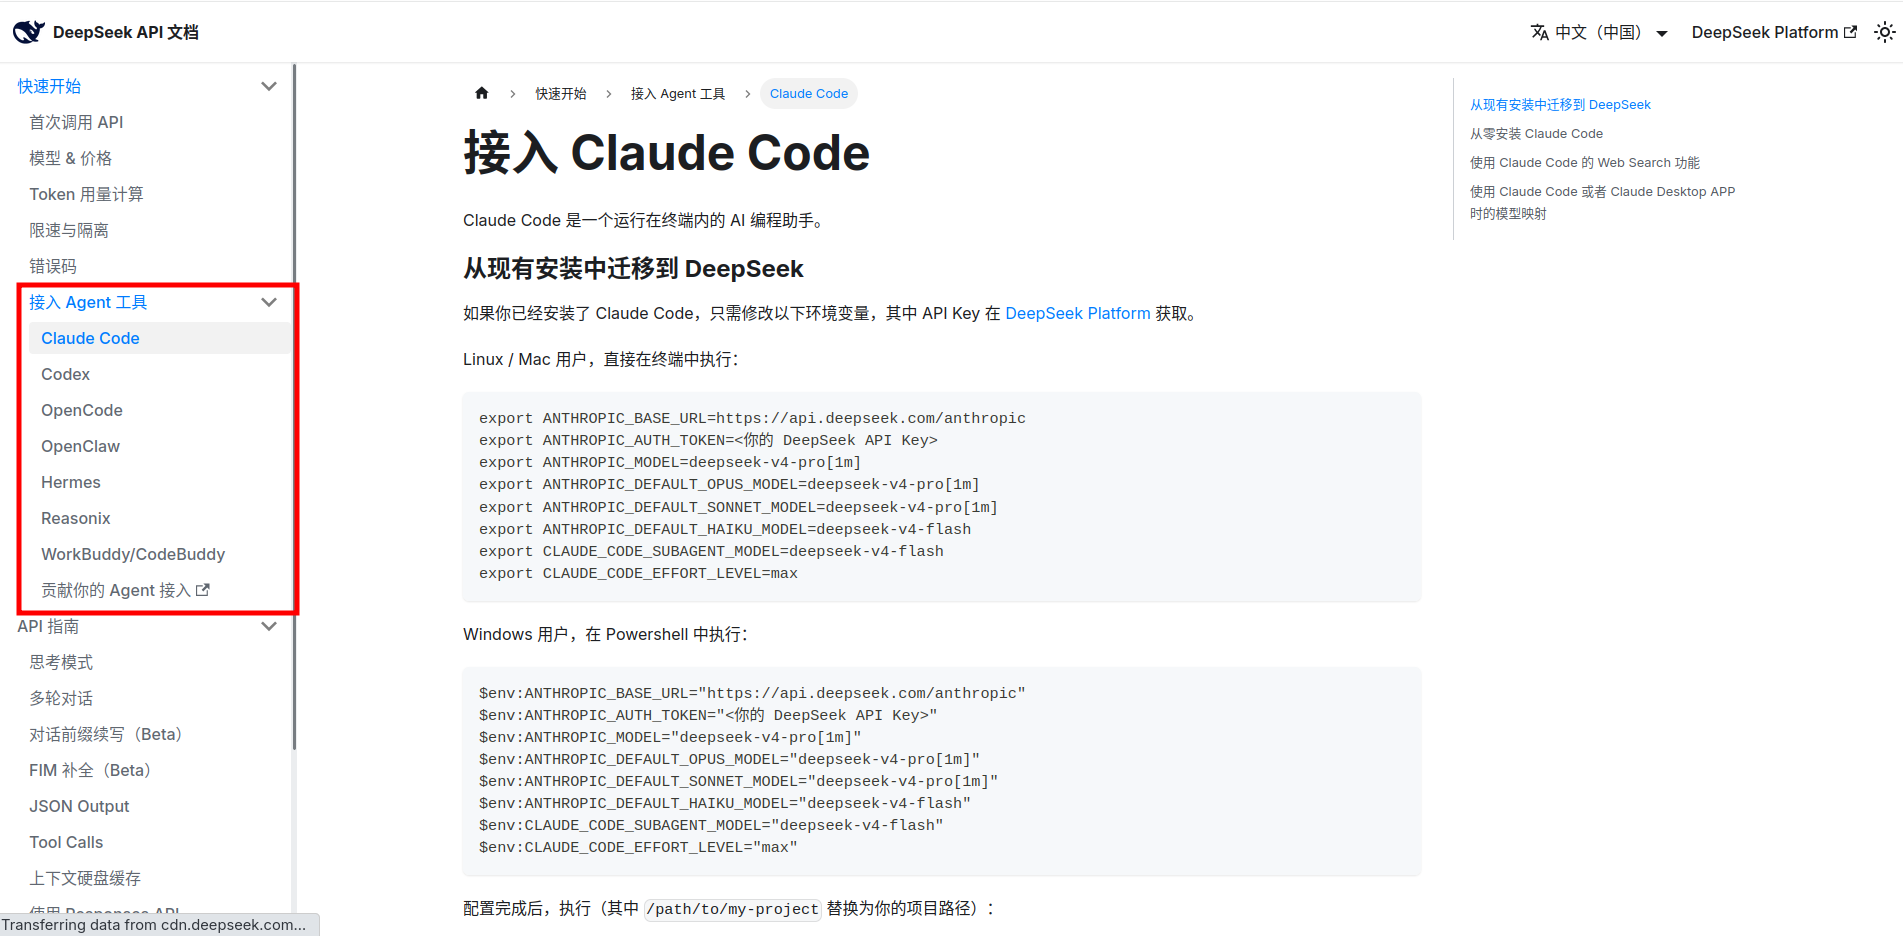Go to home via breadcrumb house icon
The image size is (1903, 936).
pos(482,93)
